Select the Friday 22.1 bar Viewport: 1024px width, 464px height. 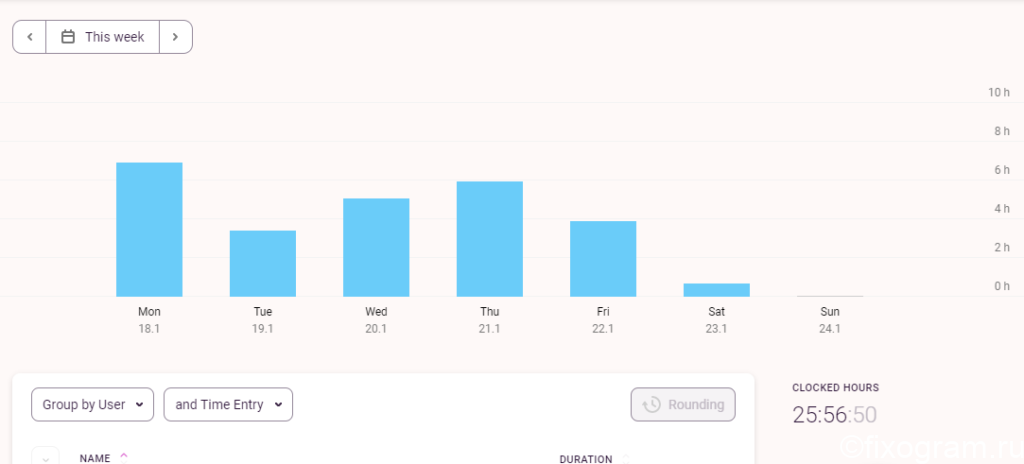coord(603,259)
